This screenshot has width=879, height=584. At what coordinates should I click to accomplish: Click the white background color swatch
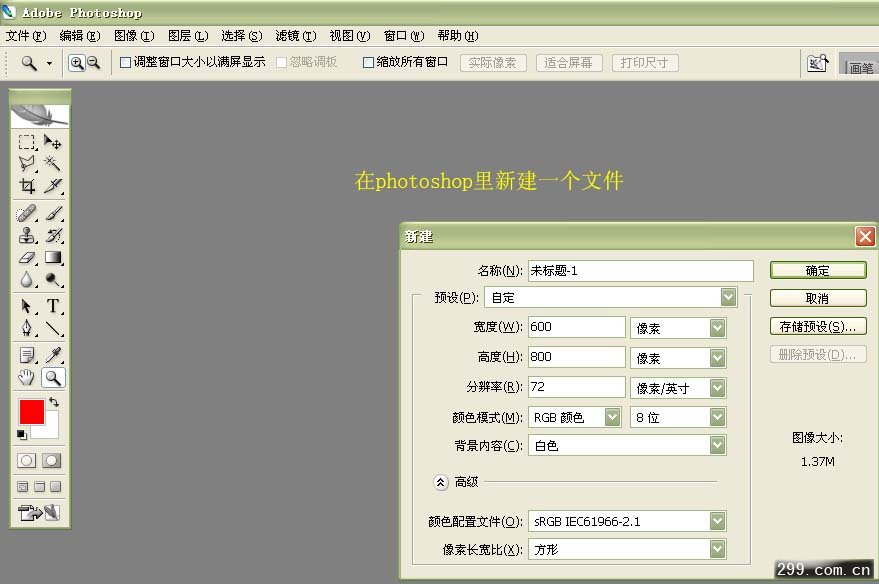(x=52, y=430)
